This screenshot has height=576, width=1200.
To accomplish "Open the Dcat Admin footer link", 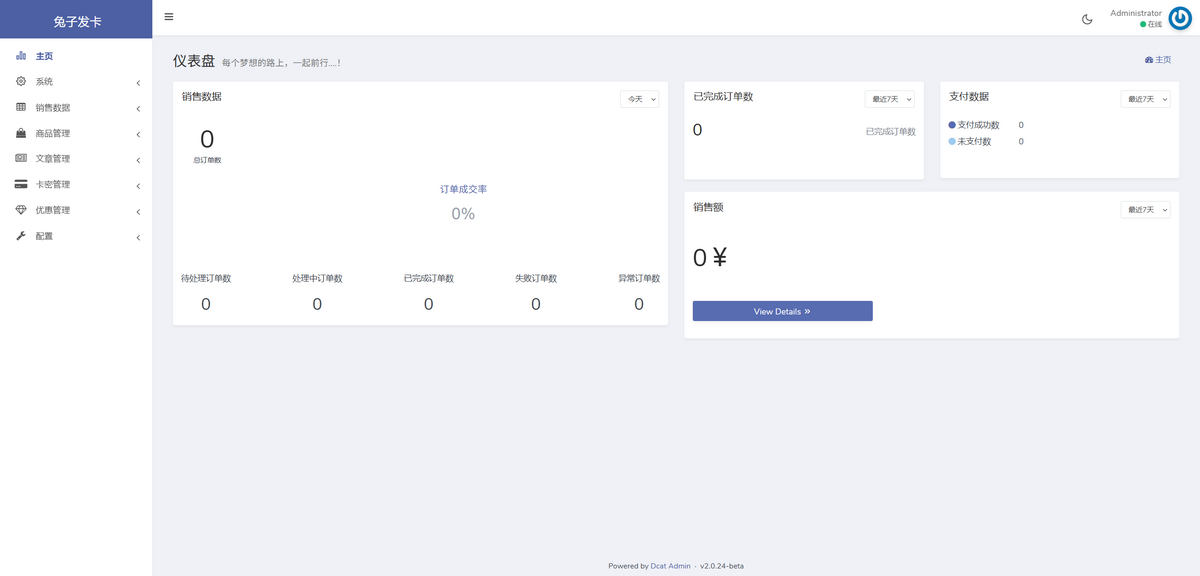I will (x=670, y=566).
